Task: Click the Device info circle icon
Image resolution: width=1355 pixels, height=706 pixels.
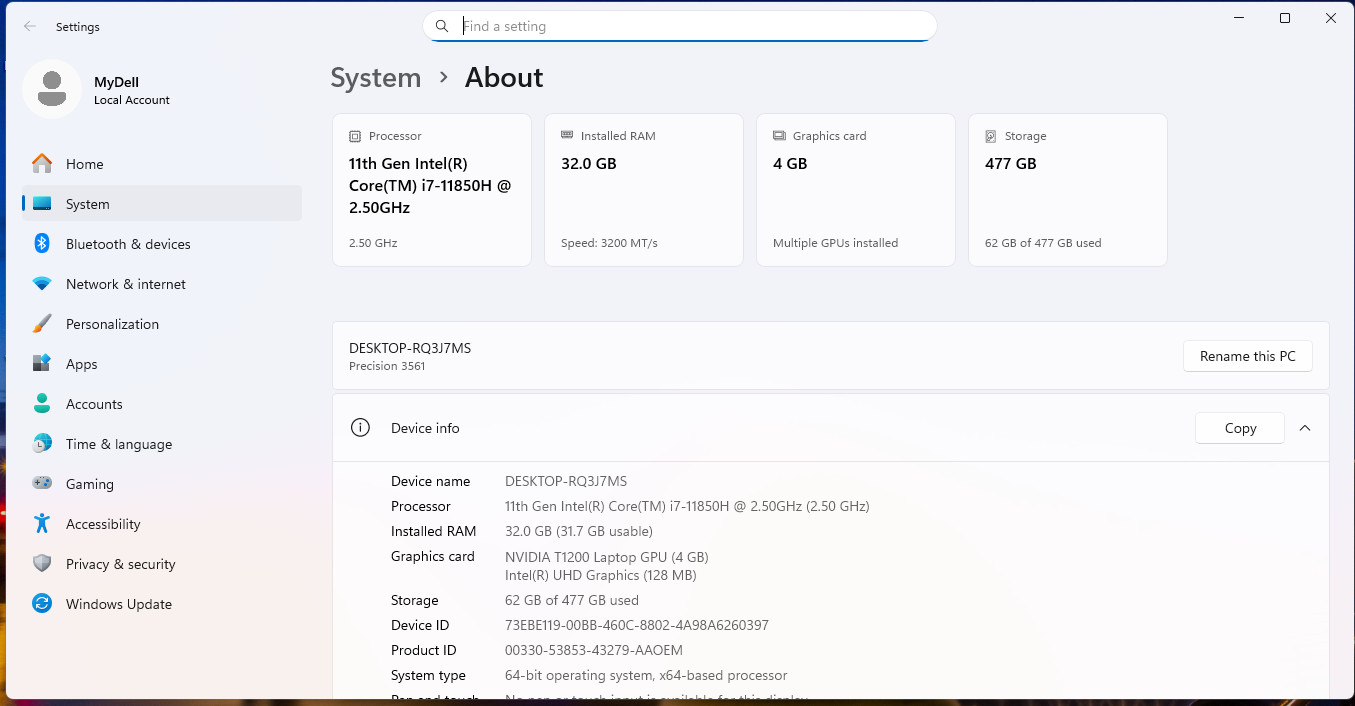Action: 360,428
